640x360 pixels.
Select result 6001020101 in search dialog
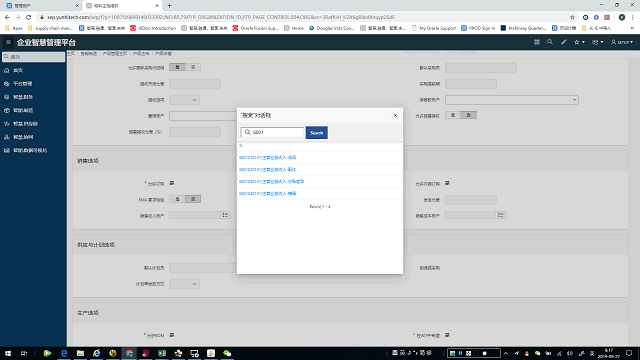pyautogui.click(x=267, y=169)
